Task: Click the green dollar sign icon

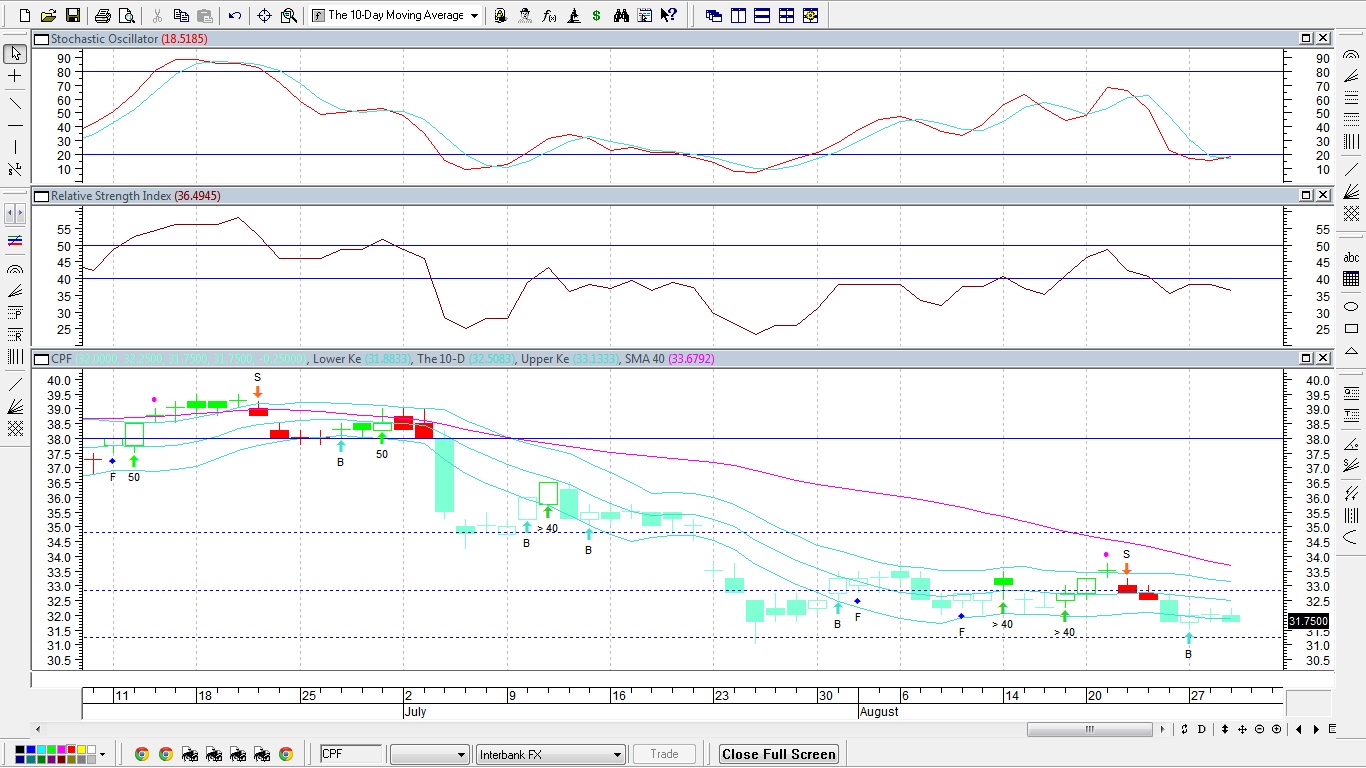Action: point(597,15)
